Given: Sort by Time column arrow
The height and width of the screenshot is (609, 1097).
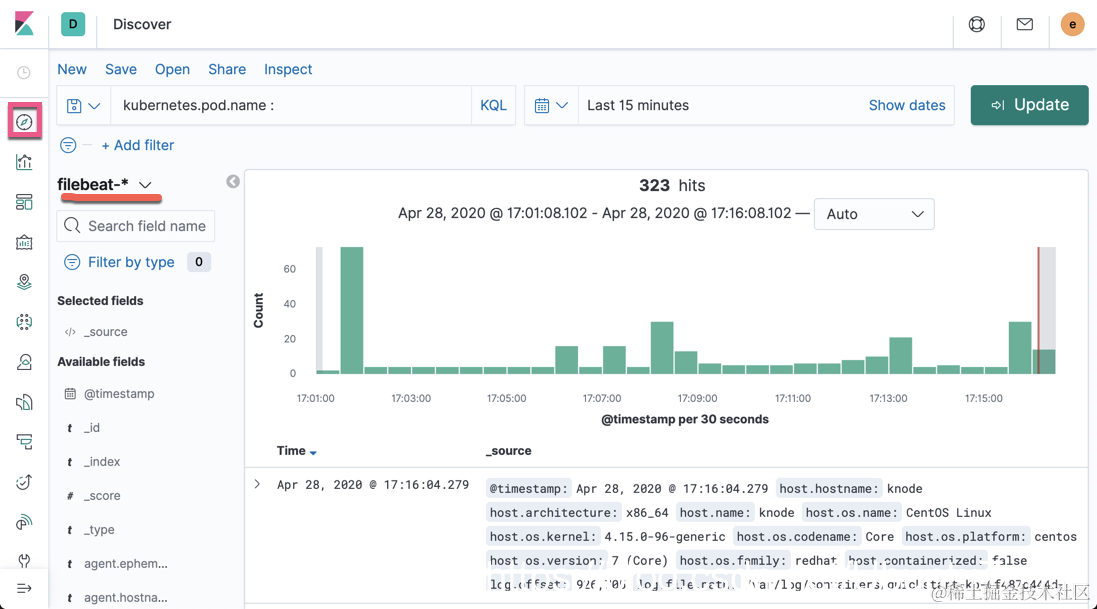Looking at the screenshot, I should (x=313, y=453).
